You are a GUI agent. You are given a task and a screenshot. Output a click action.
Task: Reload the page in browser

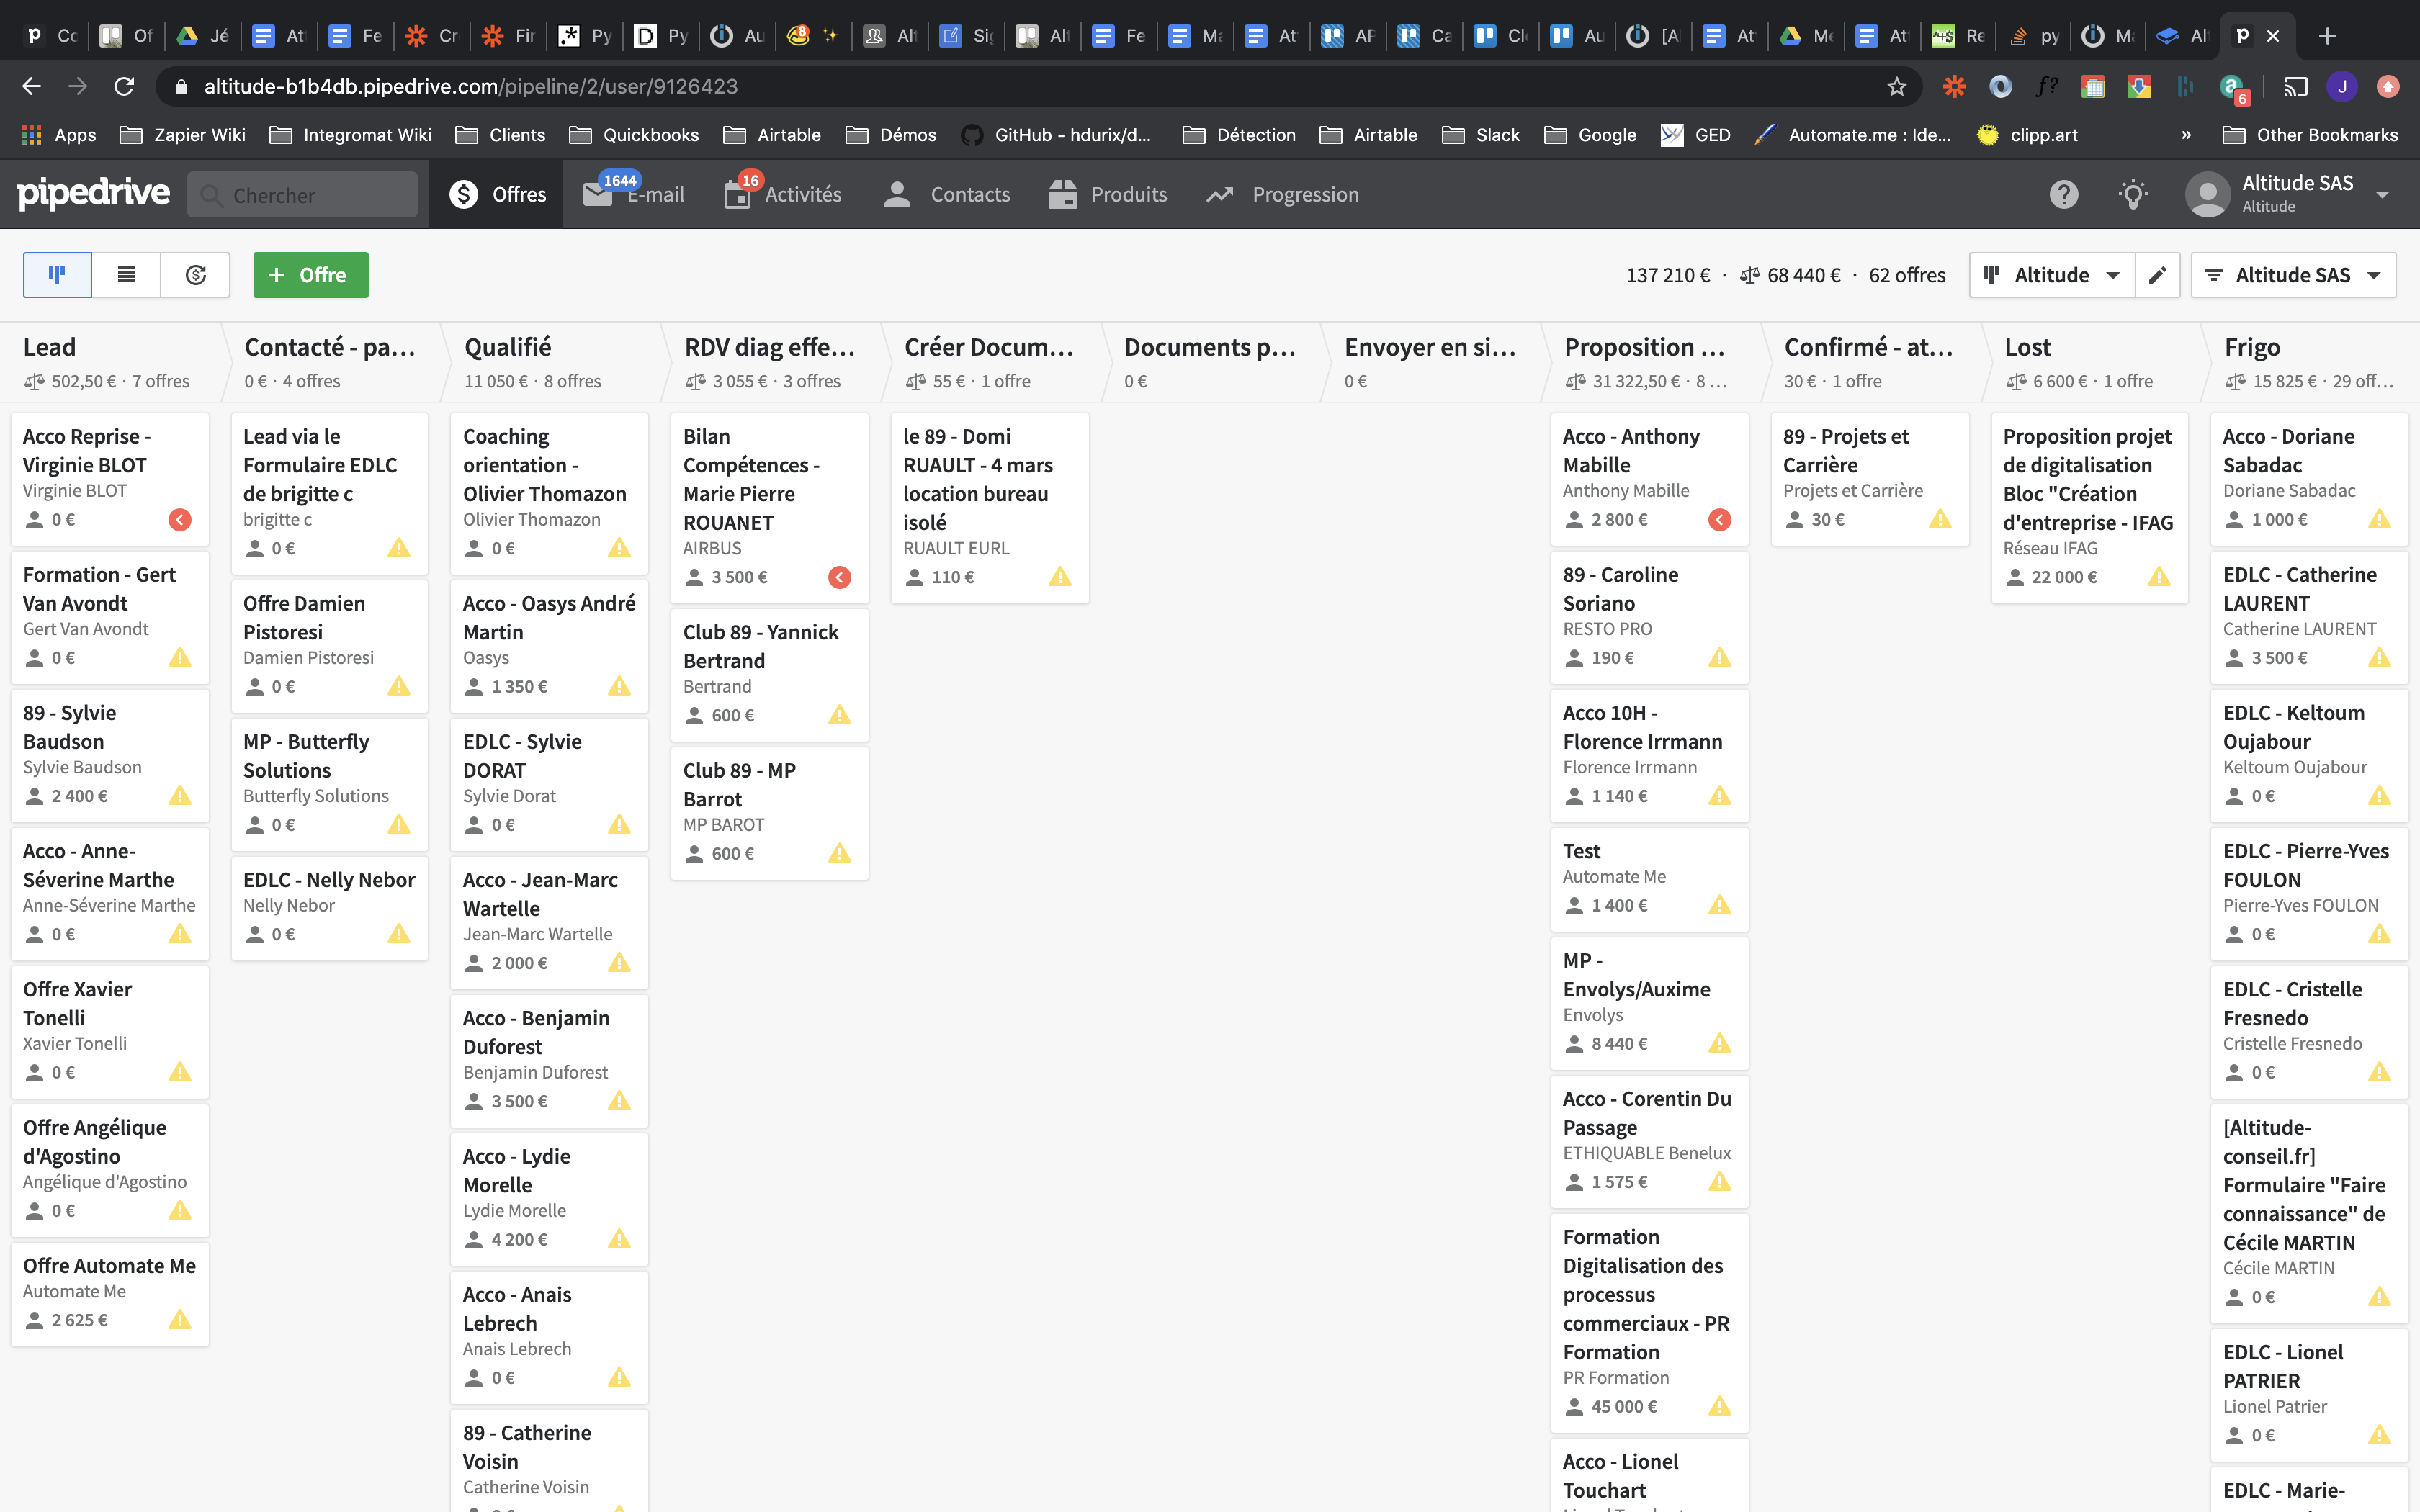coord(124,87)
